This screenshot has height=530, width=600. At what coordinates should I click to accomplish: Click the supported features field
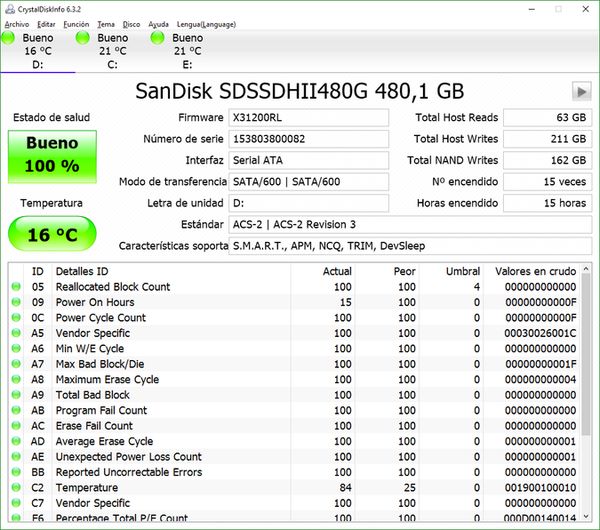pos(410,246)
